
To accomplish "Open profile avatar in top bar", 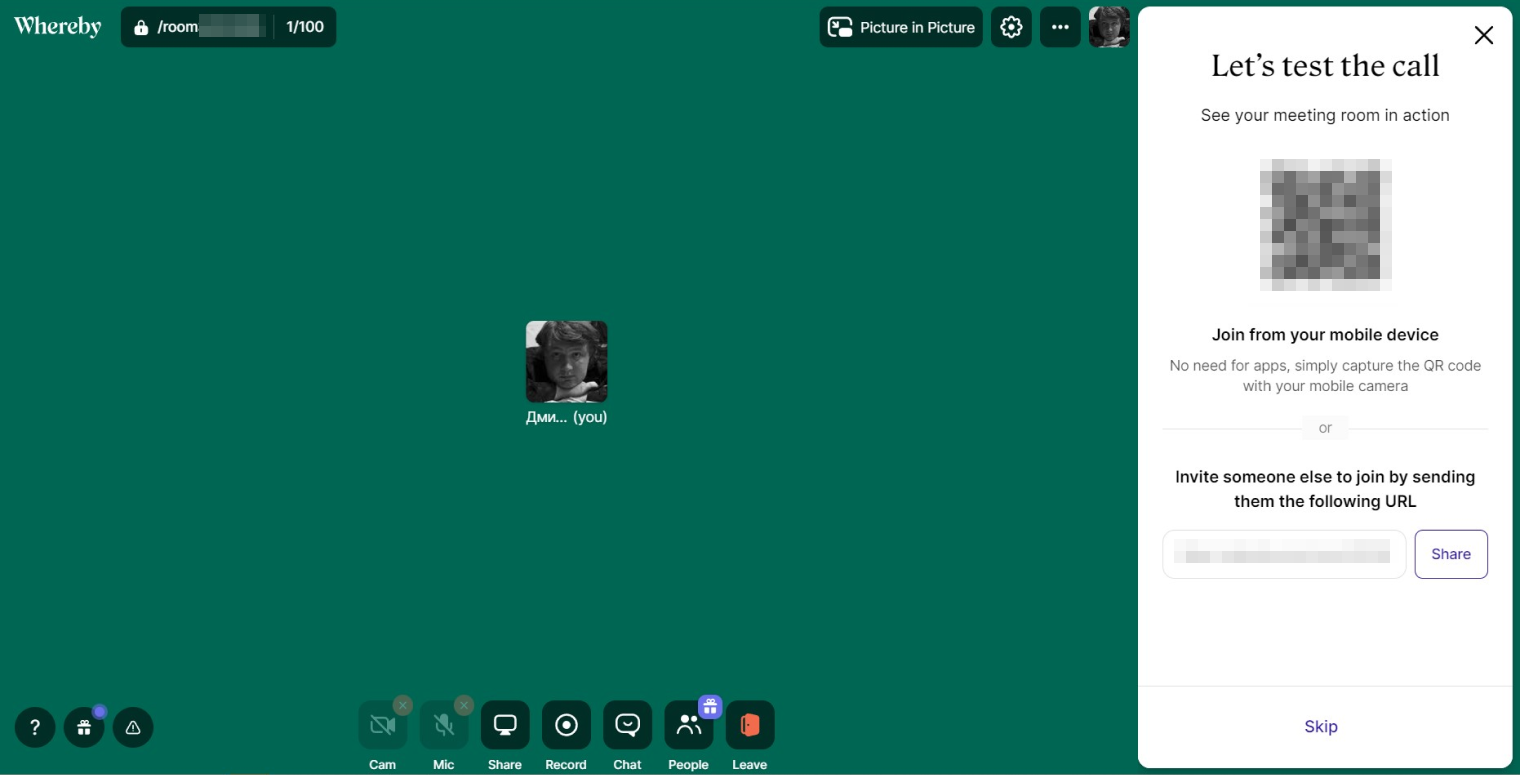I will point(1109,27).
